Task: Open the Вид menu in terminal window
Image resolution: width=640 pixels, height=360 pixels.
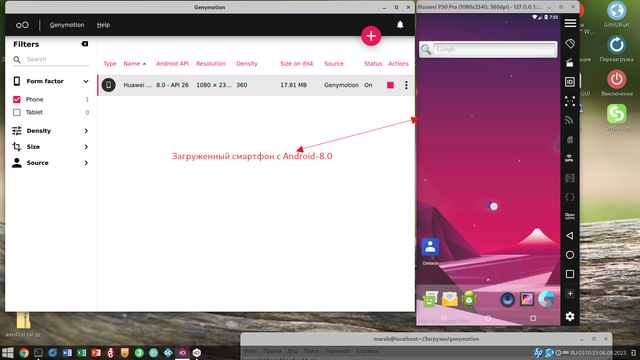Action: point(292,351)
